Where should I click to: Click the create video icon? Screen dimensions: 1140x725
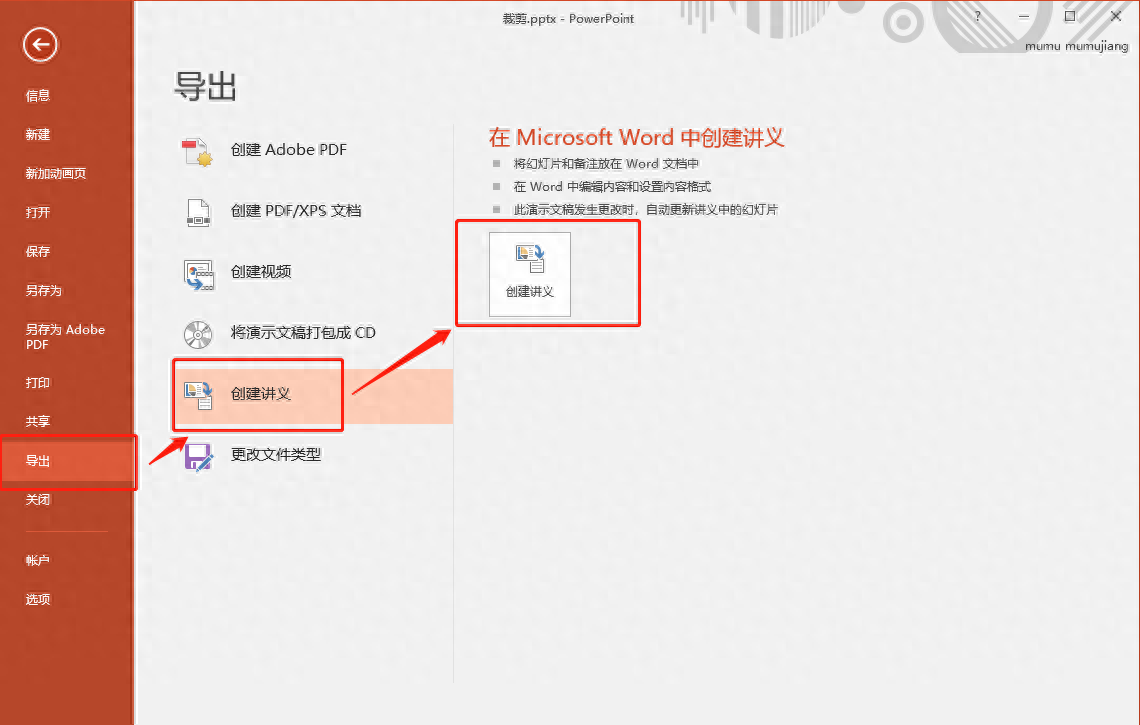pyautogui.click(x=198, y=274)
